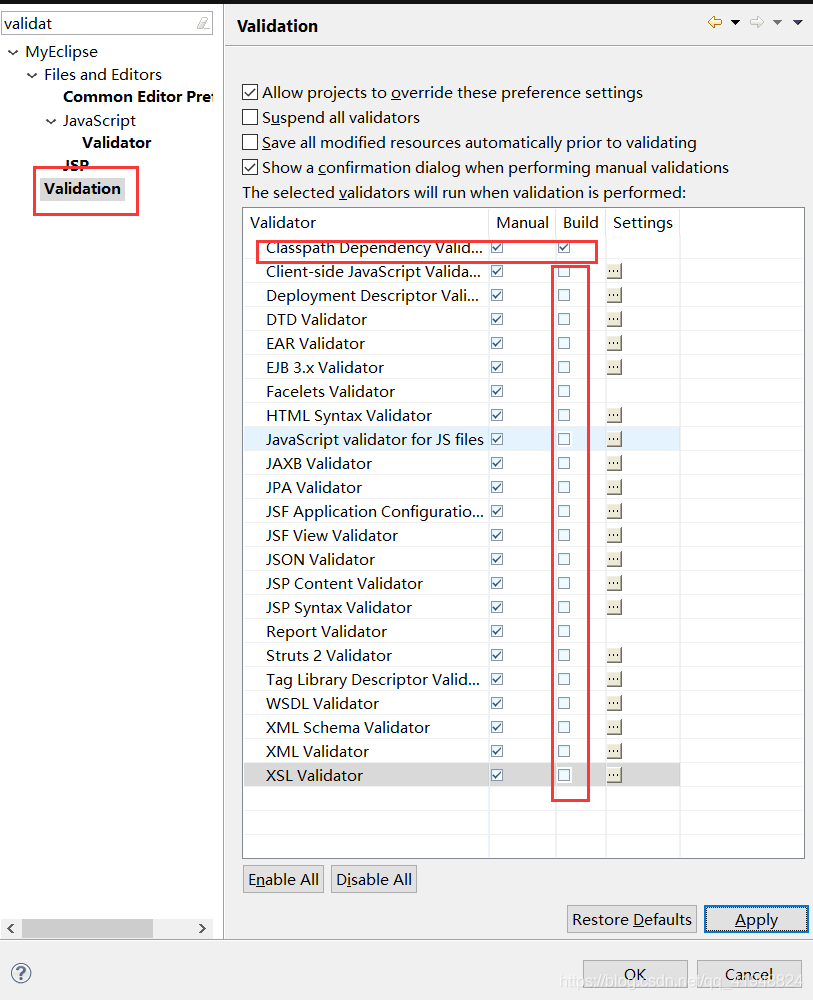Click Restore Defaults button
This screenshot has width=813, height=1000.
[632, 919]
